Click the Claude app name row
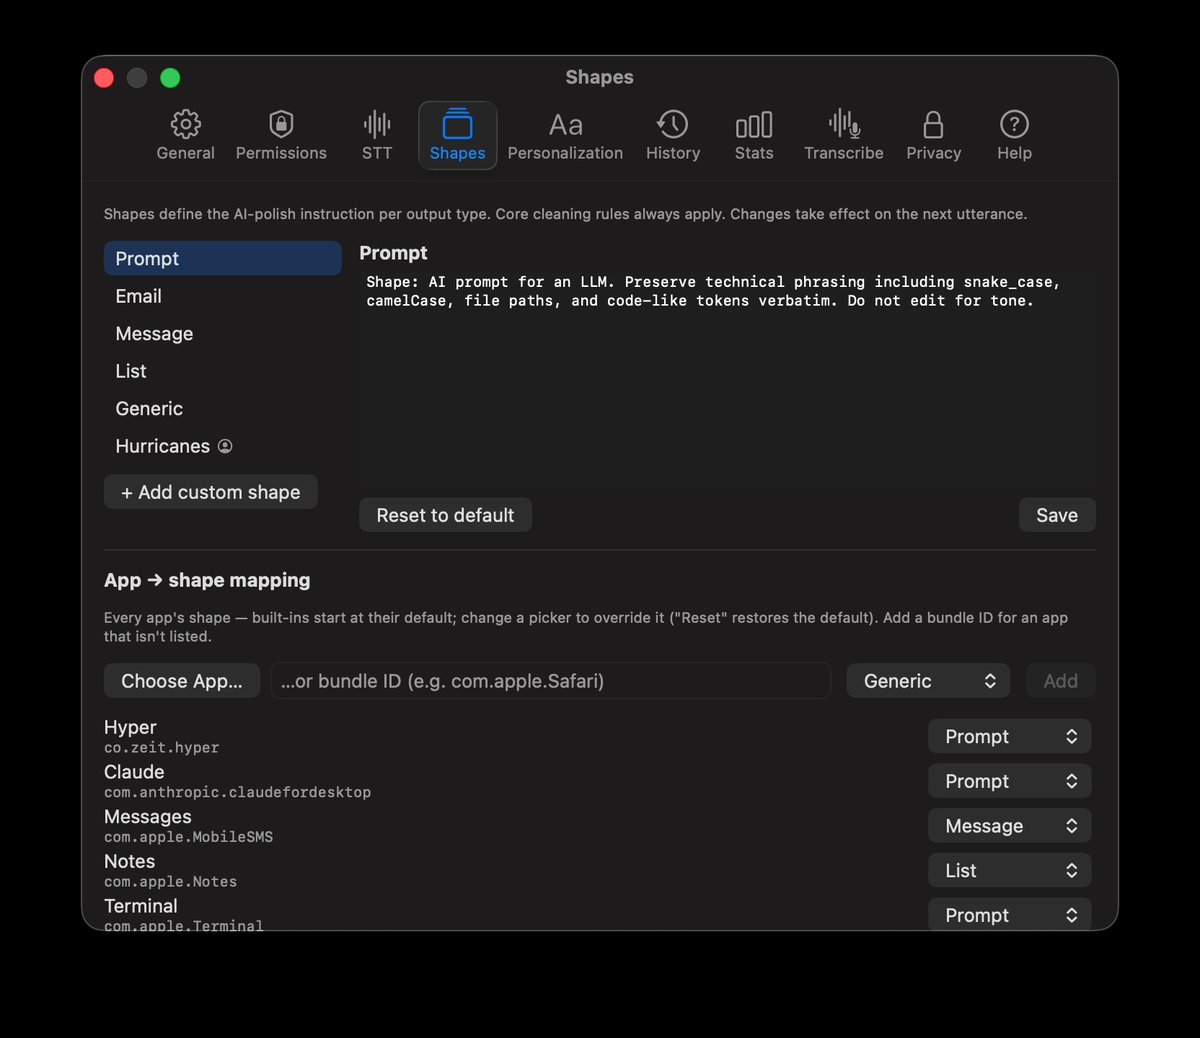This screenshot has width=1200, height=1038. pos(134,772)
